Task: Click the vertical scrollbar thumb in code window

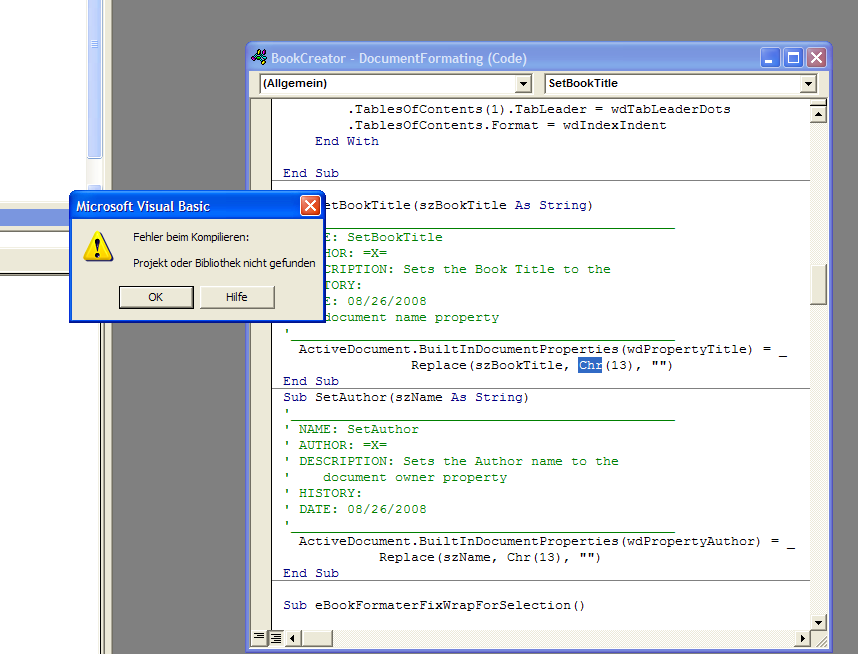Action: [x=818, y=285]
